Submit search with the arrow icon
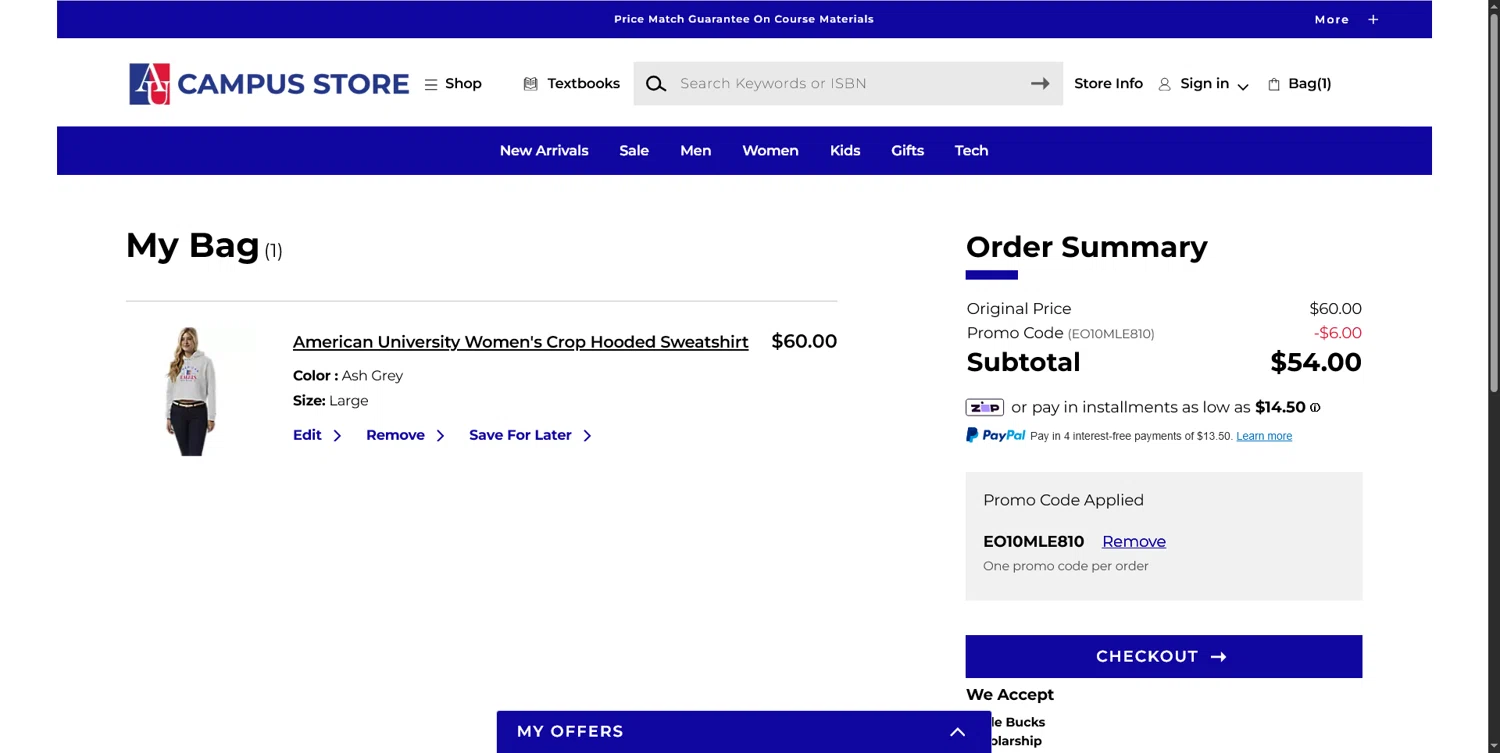1500x753 pixels. 1040,84
